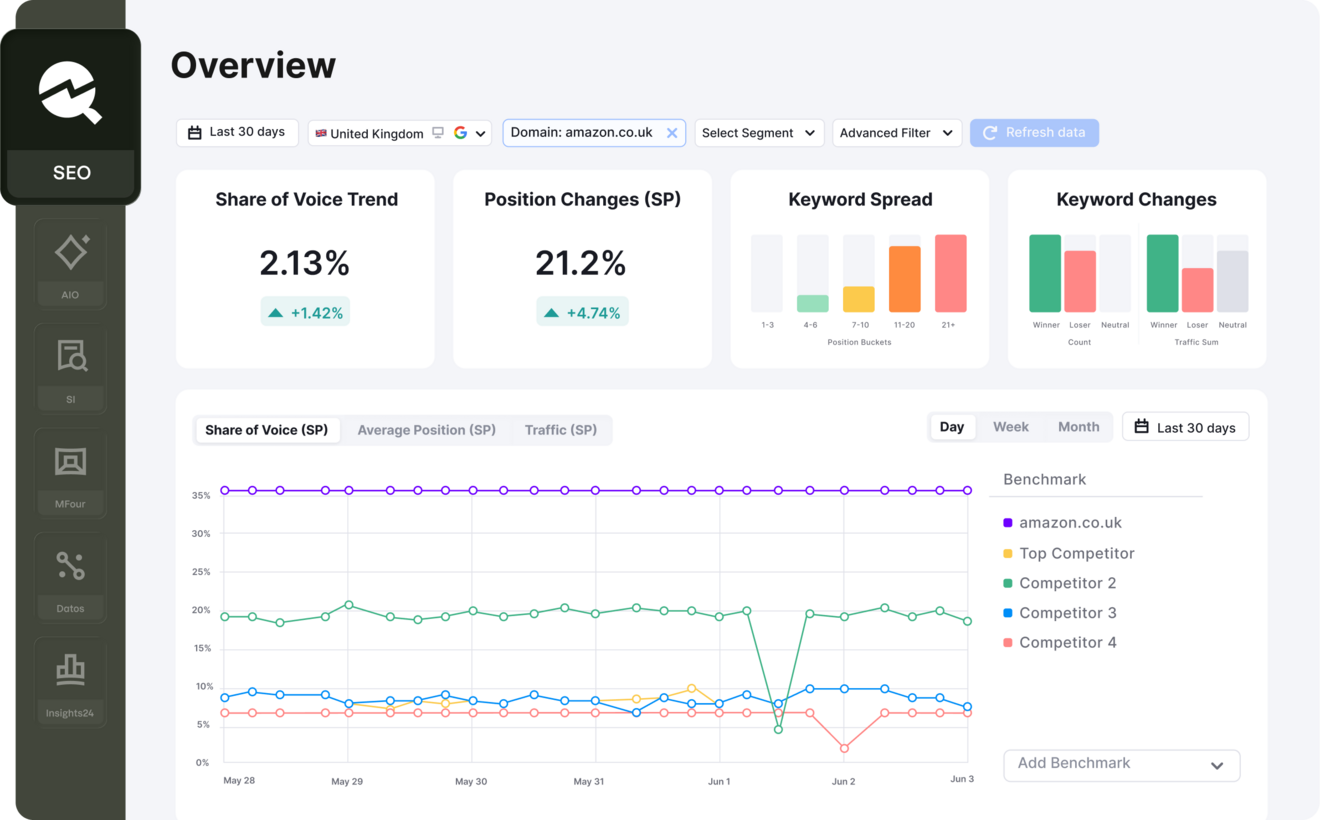The image size is (1320, 820).
Task: Open the AIO sidebar icon
Action: click(70, 263)
